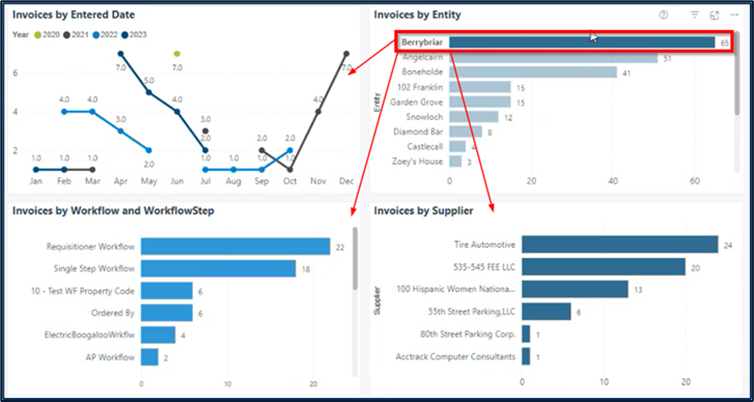Image resolution: width=754 pixels, height=402 pixels.
Task: Click the Invoices by Supplier title
Action: [424, 211]
